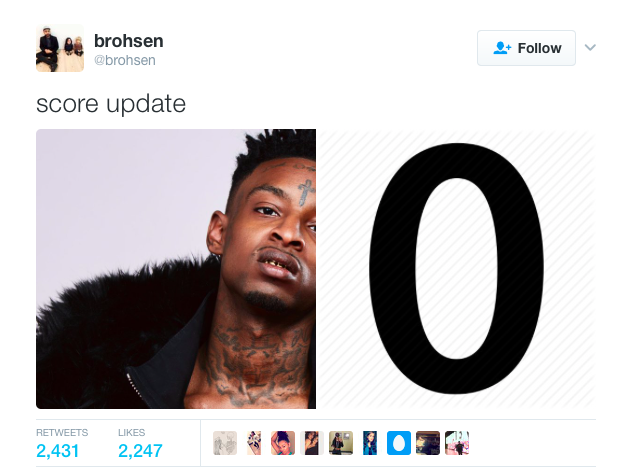Open the teal-haired woman avatar liker
The height and width of the screenshot is (469, 634).
click(370, 443)
